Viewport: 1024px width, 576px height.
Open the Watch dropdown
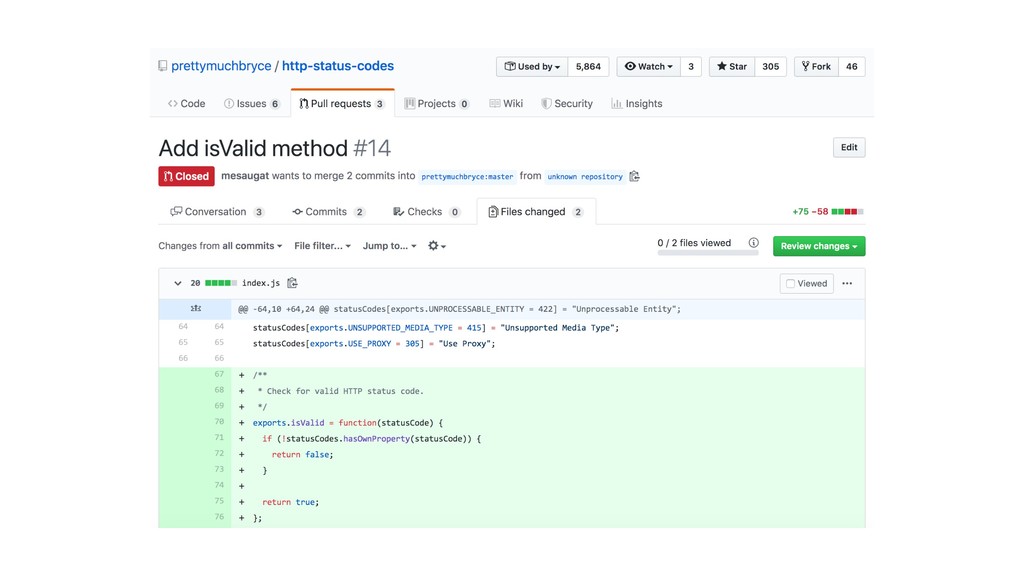click(x=649, y=66)
